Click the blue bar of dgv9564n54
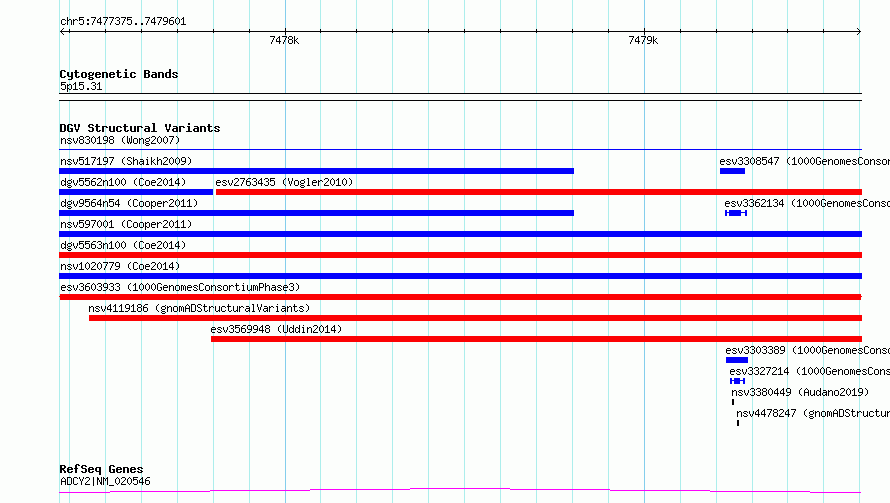Image resolution: width=890 pixels, height=503 pixels. pyautogui.click(x=317, y=213)
